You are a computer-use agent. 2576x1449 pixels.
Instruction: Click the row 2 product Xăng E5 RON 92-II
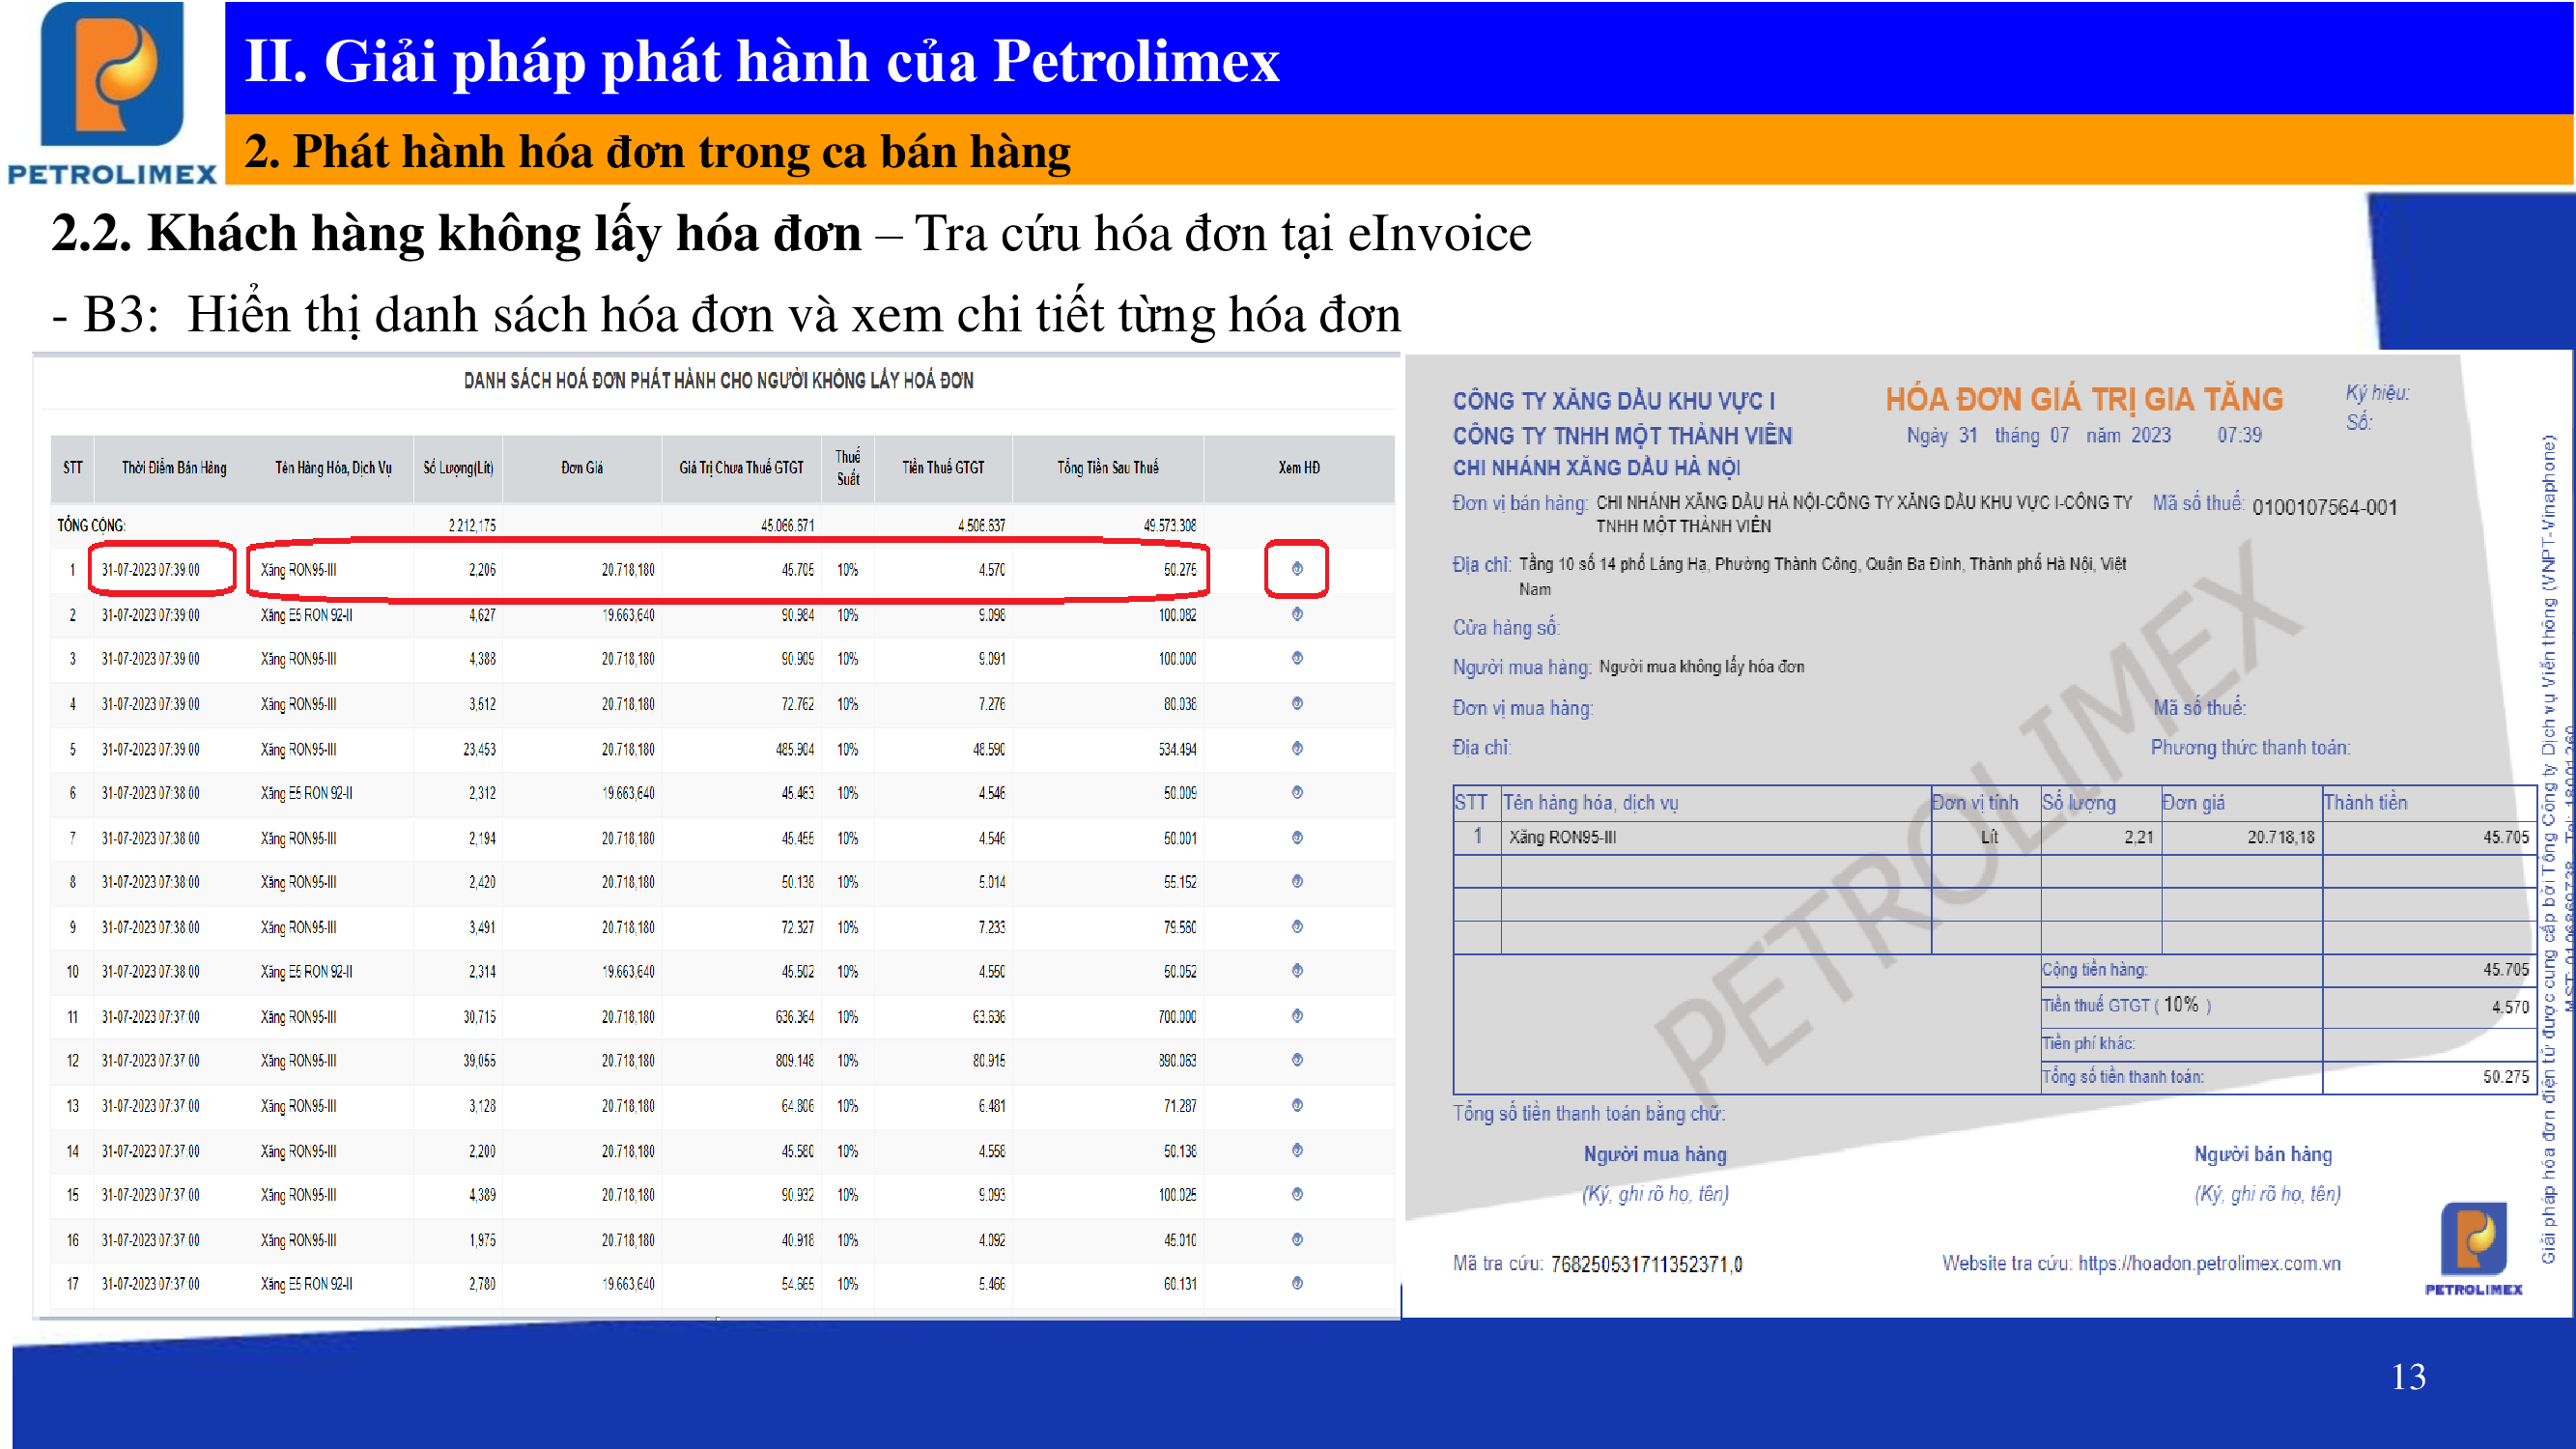[306, 615]
